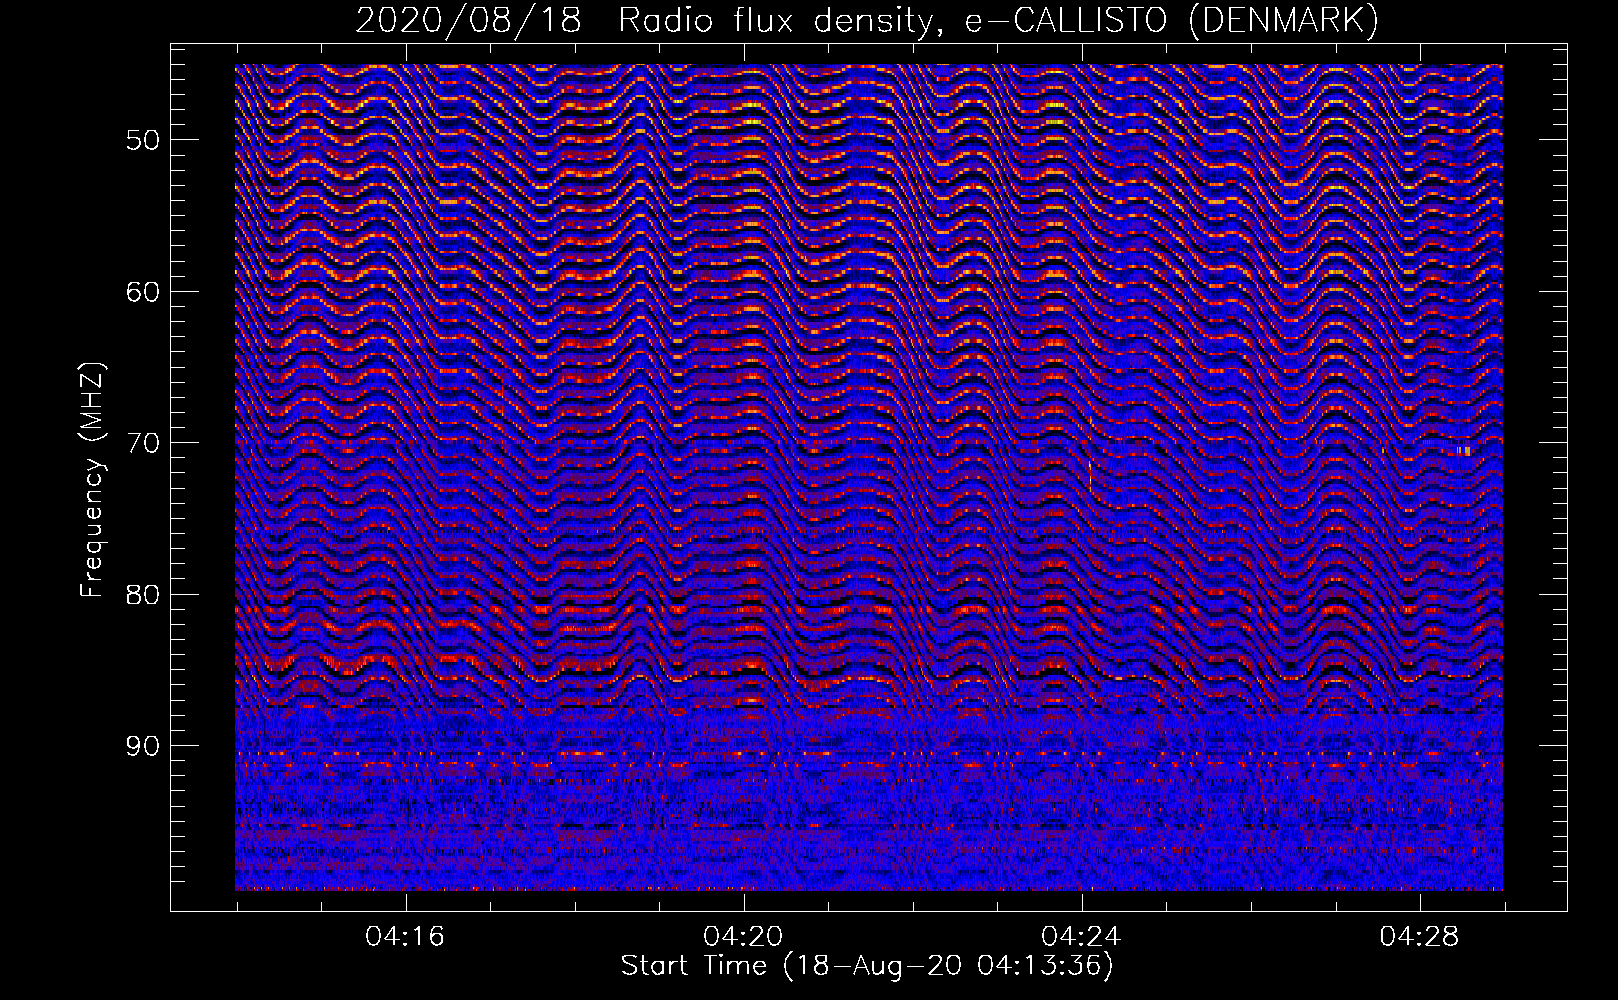Click the 04:28 time tick label
Image resolution: width=1618 pixels, height=1000 pixels.
click(x=1419, y=937)
